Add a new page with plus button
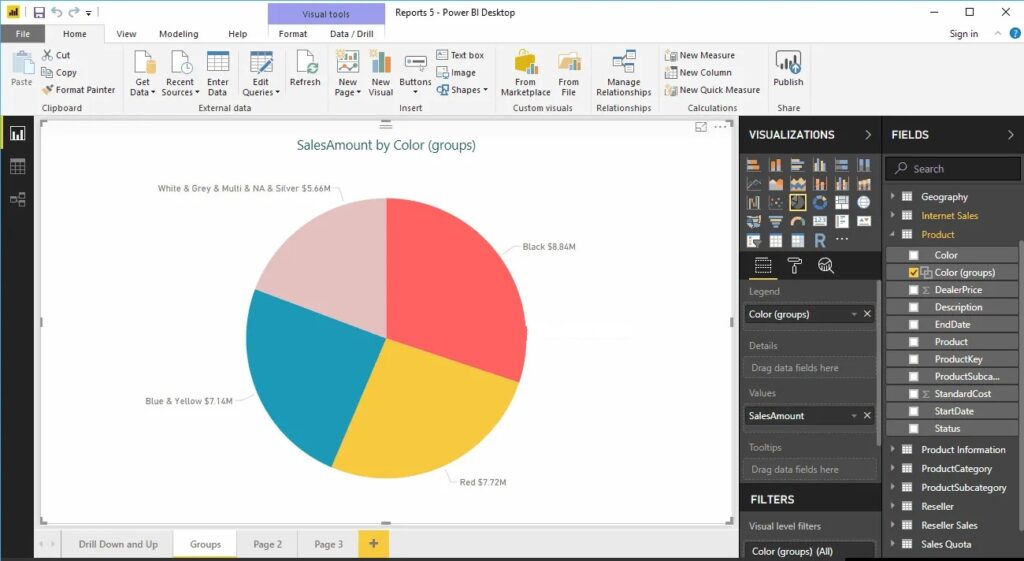 point(374,543)
